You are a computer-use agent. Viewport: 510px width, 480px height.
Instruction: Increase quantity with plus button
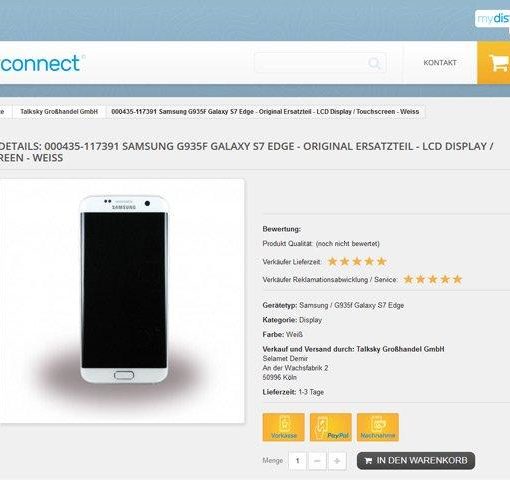337,461
